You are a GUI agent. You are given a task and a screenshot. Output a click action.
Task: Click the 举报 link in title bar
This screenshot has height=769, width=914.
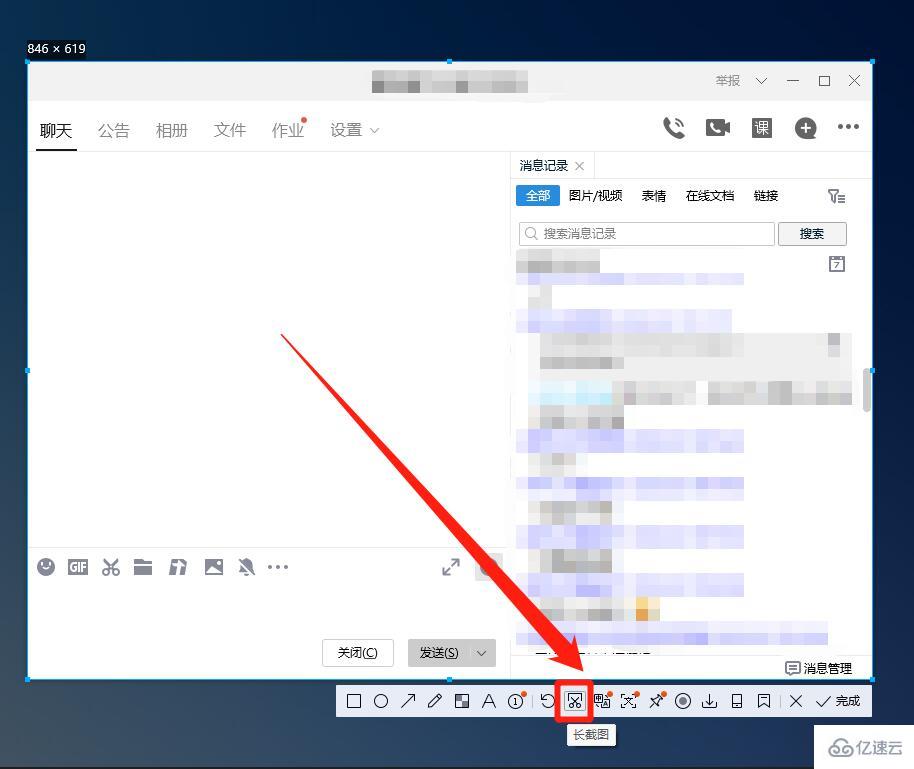point(727,80)
